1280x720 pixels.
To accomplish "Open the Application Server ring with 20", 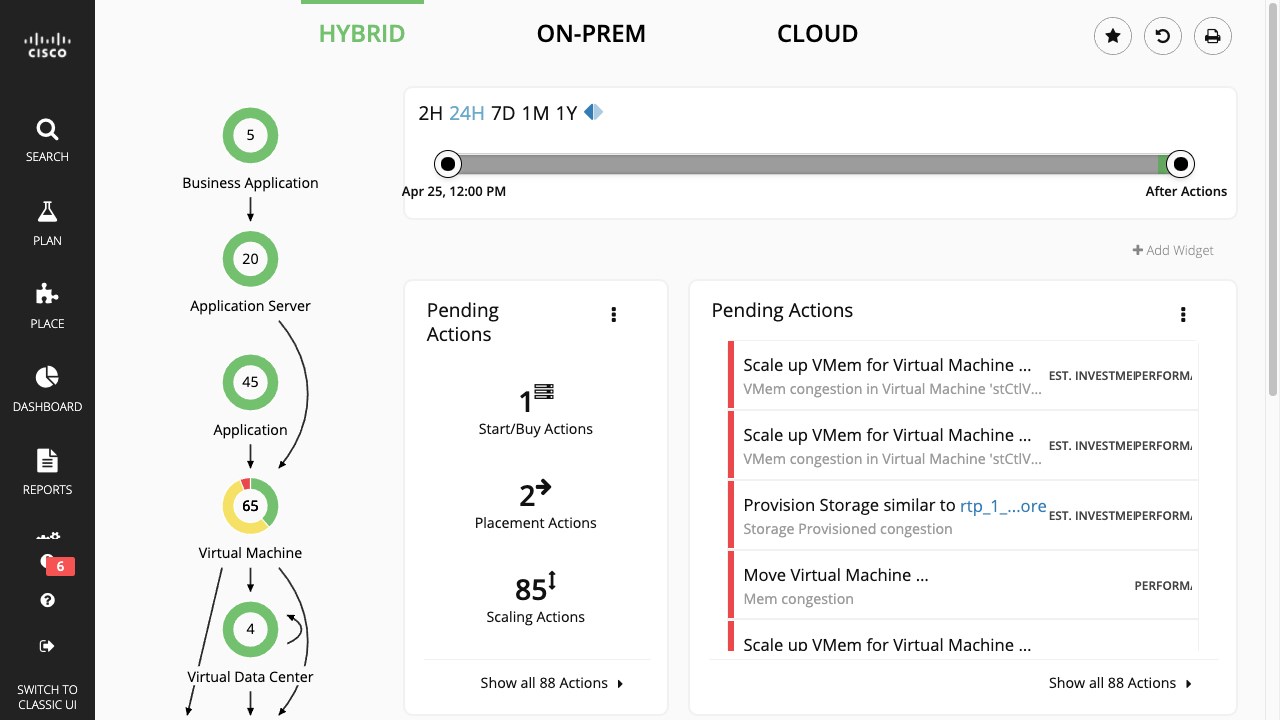I will (250, 259).
